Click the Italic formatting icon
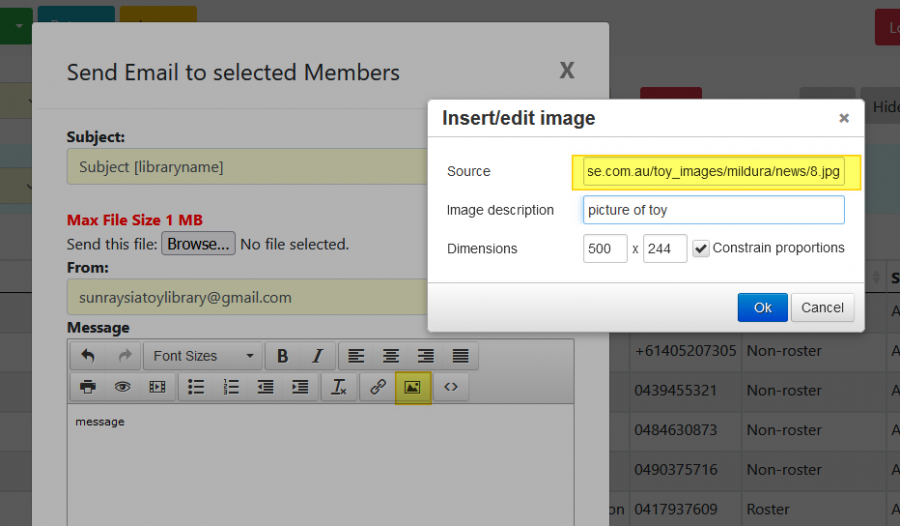 tap(317, 356)
